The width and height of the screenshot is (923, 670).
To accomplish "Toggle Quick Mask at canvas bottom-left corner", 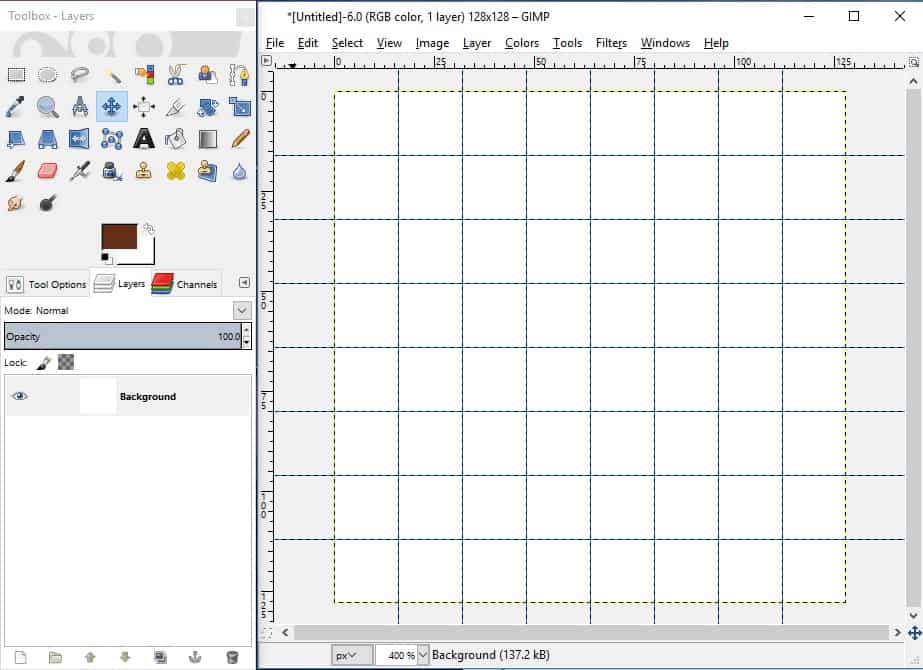I will (267, 633).
